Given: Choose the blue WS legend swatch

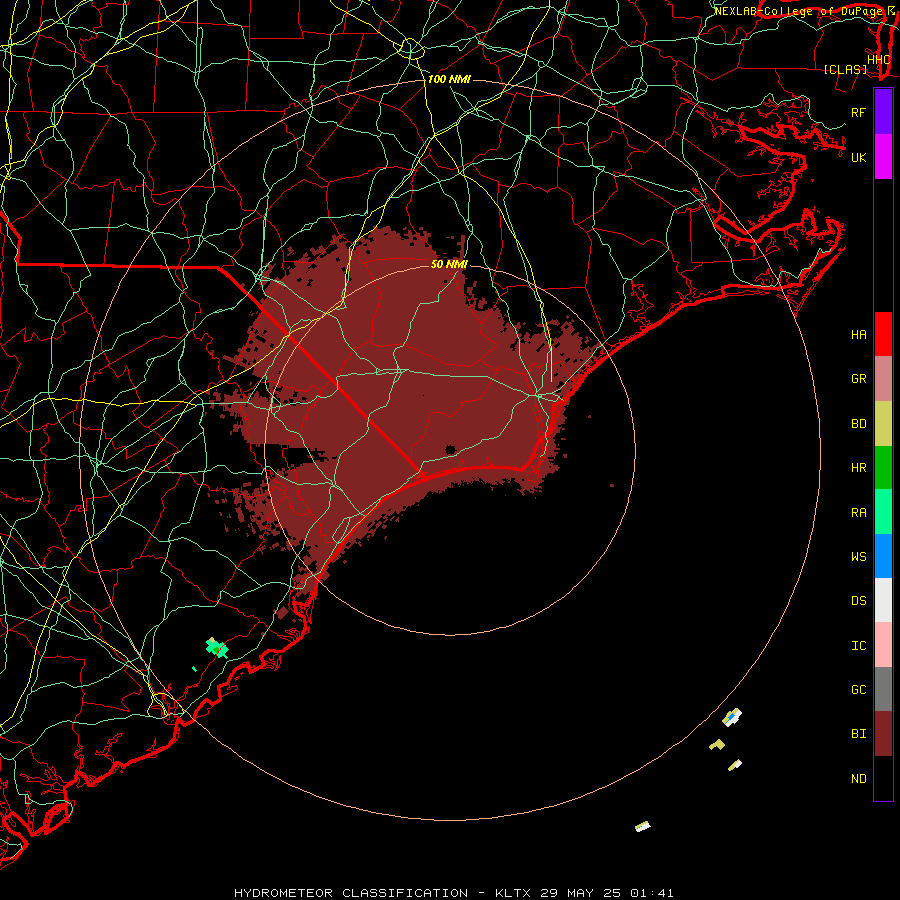Looking at the screenshot, I should click(x=883, y=556).
